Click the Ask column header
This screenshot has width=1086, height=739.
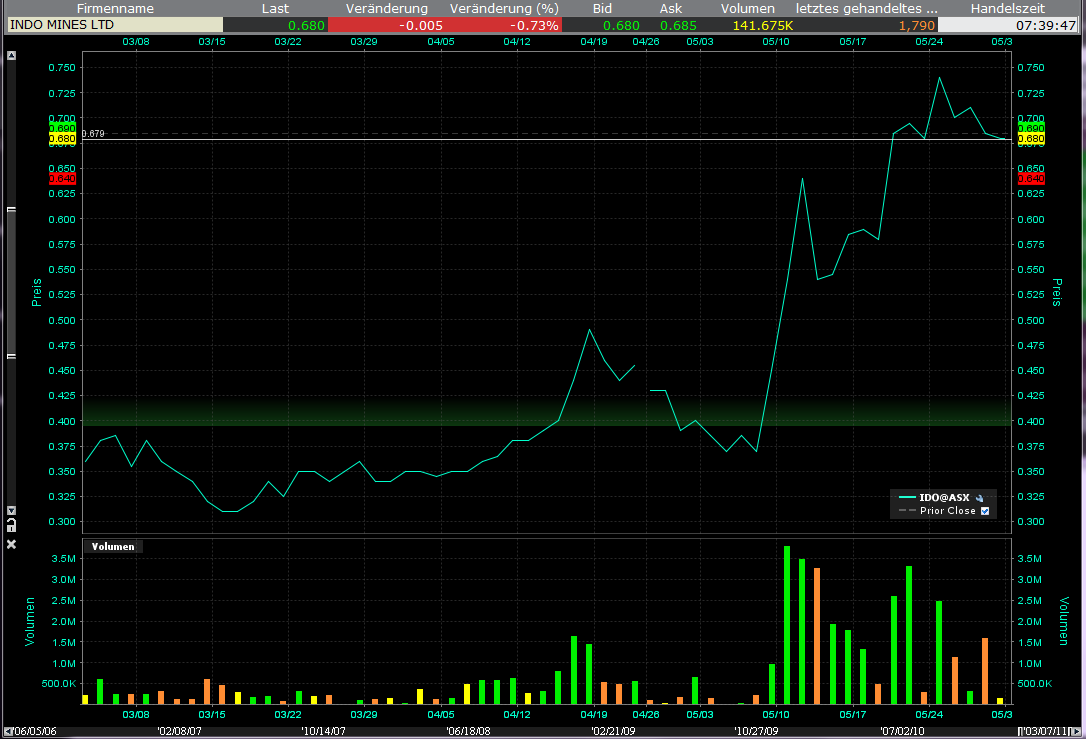click(x=670, y=8)
